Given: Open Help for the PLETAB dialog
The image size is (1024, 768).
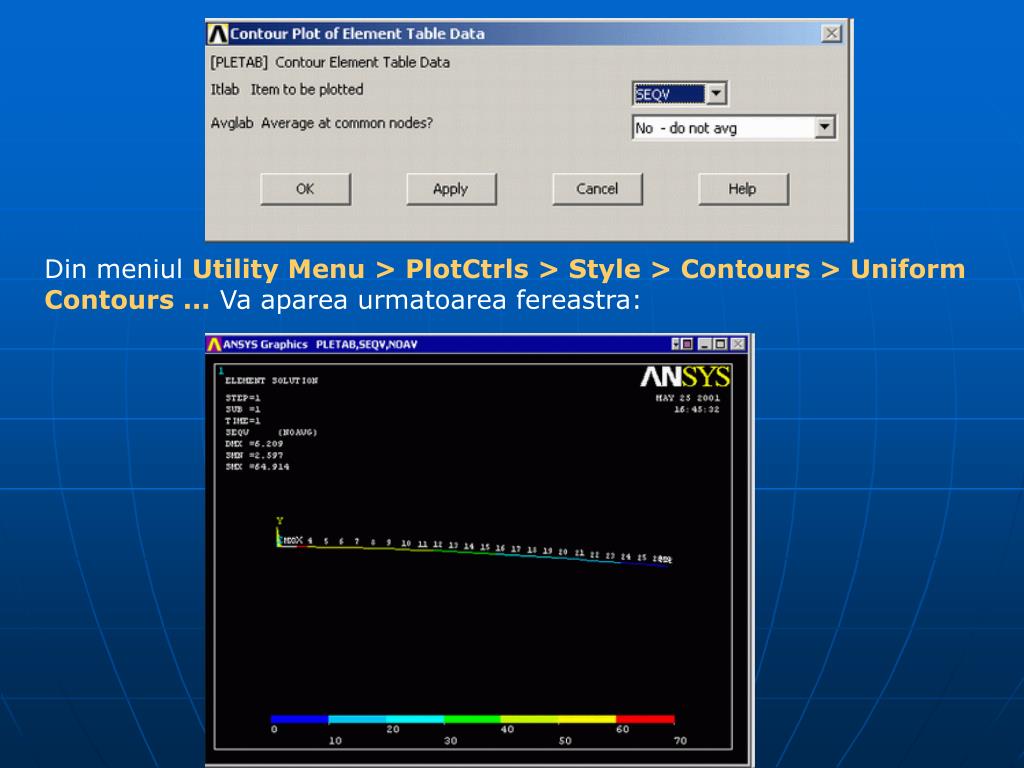Looking at the screenshot, I should [x=743, y=189].
